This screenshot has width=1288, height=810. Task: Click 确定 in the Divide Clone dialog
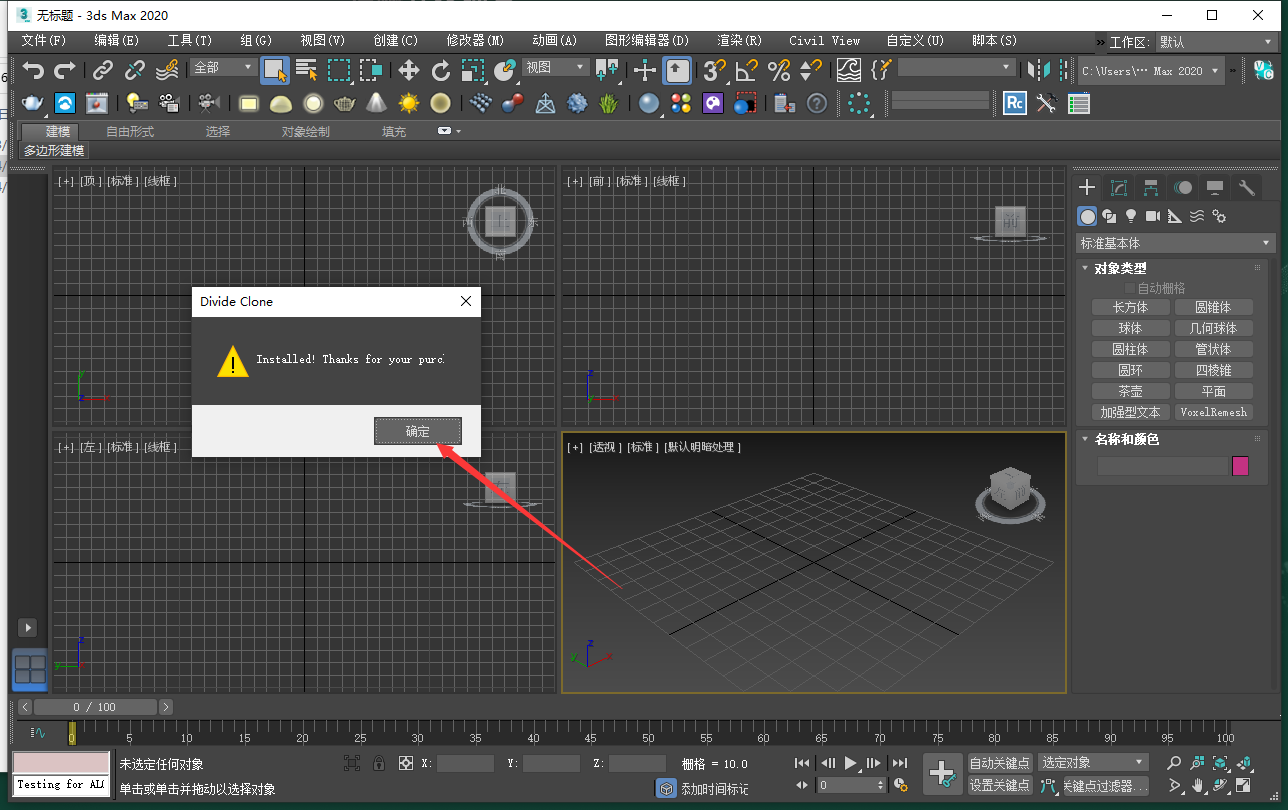[x=418, y=431]
